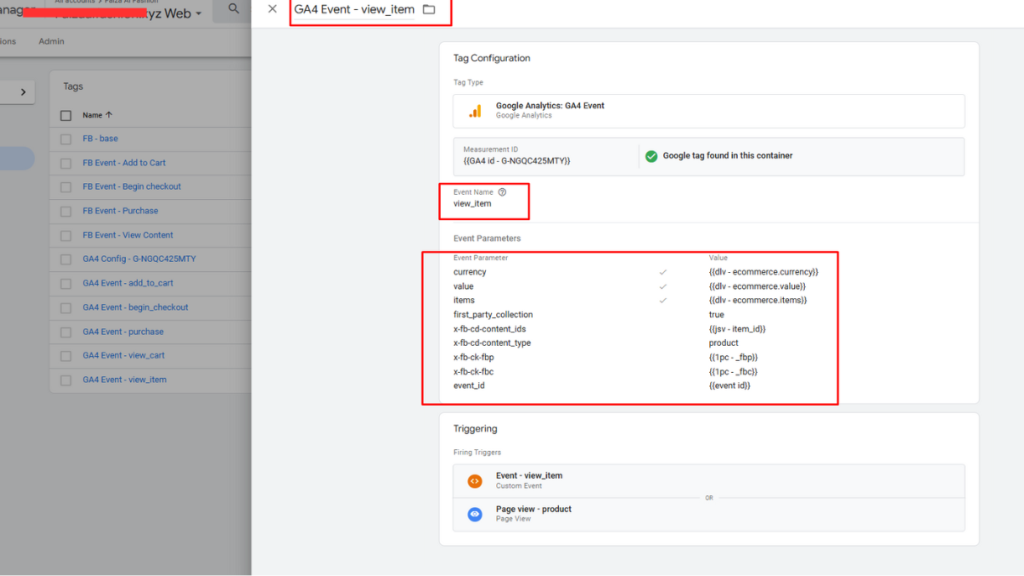This screenshot has height=576, width=1024.
Task: Check the FB Event - Purchase row checkbox
Action: tap(66, 212)
